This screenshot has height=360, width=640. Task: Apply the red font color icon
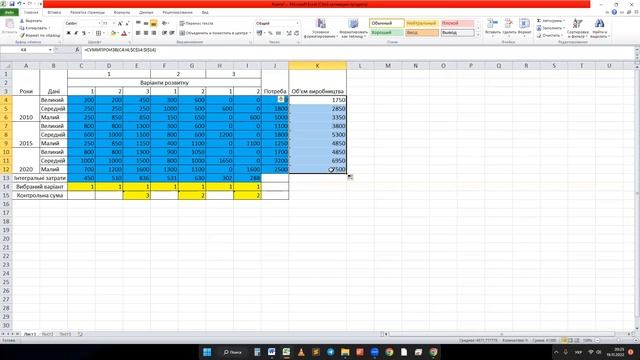coord(124,33)
